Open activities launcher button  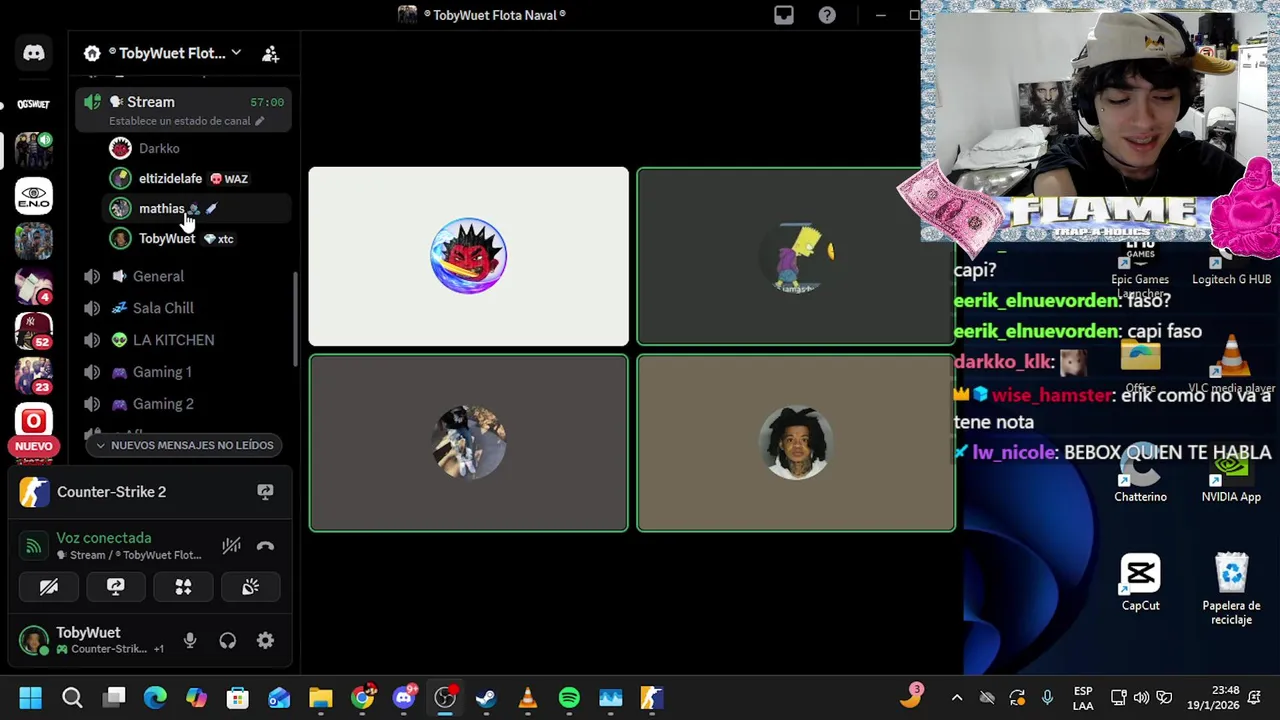click(183, 587)
